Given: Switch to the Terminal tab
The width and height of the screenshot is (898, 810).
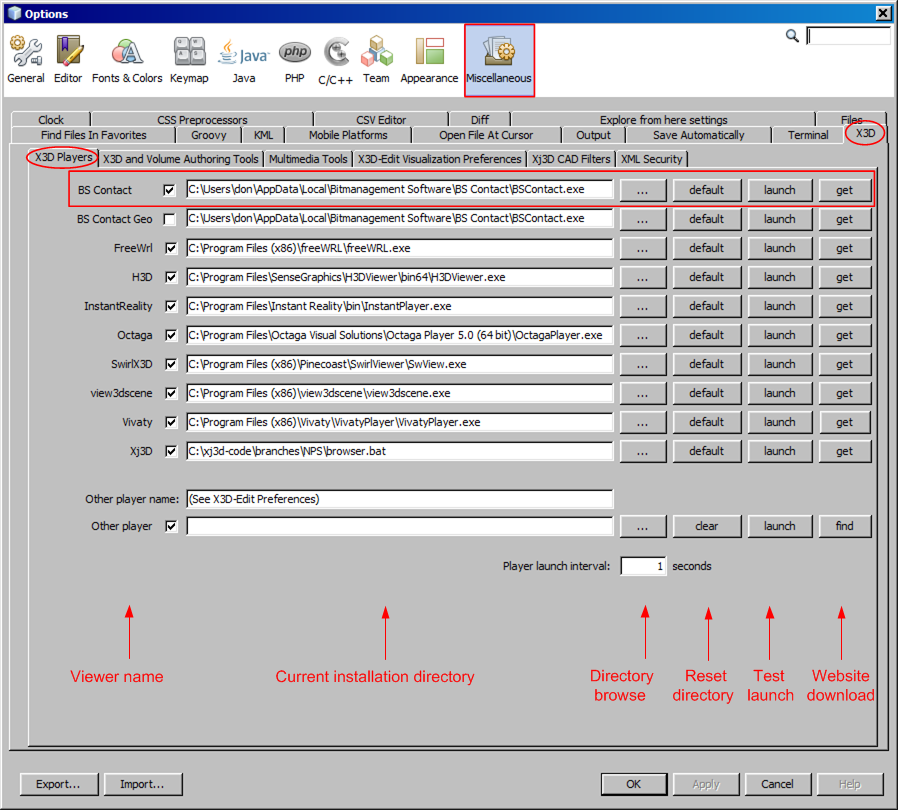Looking at the screenshot, I should pyautogui.click(x=808, y=135).
